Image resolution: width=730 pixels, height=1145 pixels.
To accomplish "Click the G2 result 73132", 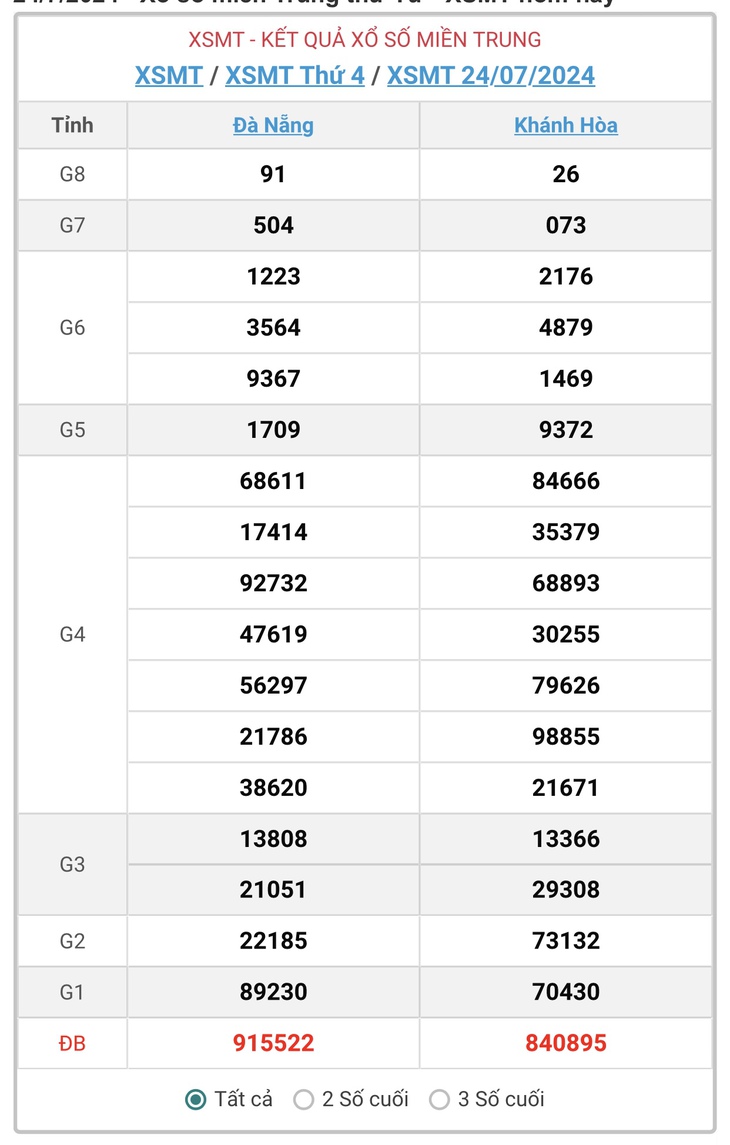I will coord(566,941).
